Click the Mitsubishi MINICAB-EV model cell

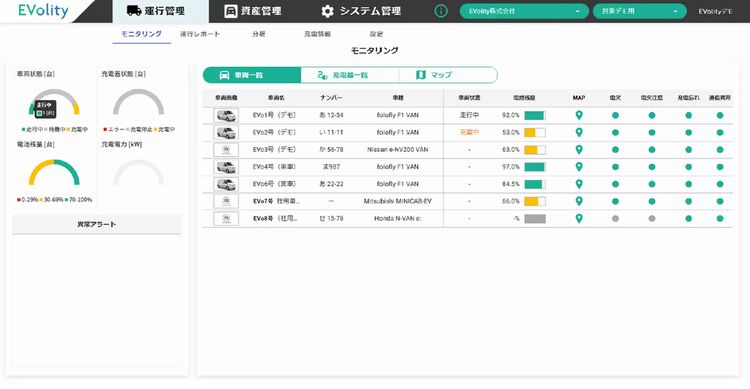[x=397, y=201]
